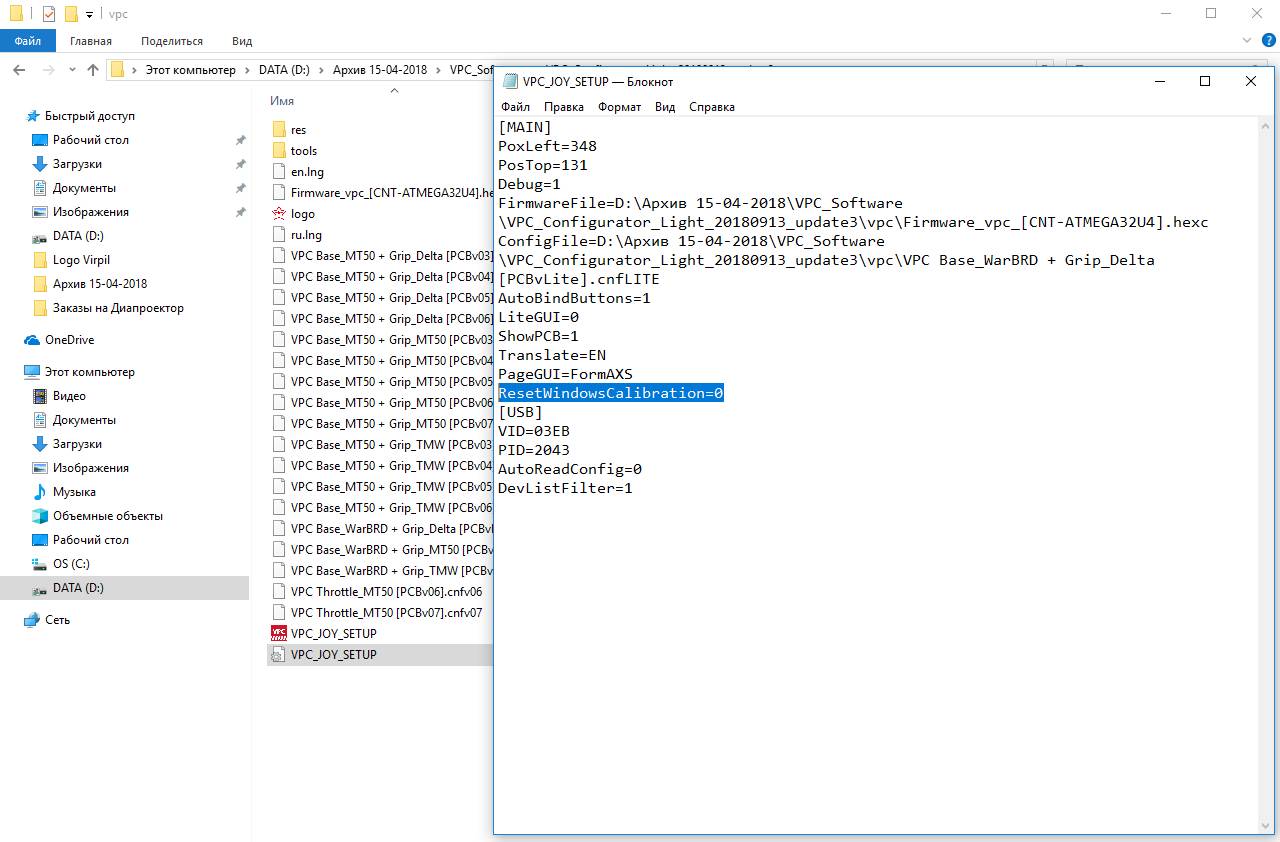Click the New Folder icon in Explorer's title bar
Image resolution: width=1280 pixels, height=842 pixels.
(71, 14)
